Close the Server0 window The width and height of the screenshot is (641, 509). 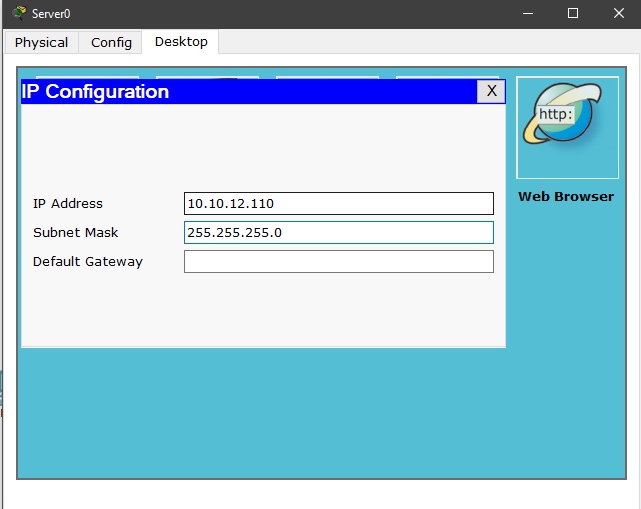(619, 13)
